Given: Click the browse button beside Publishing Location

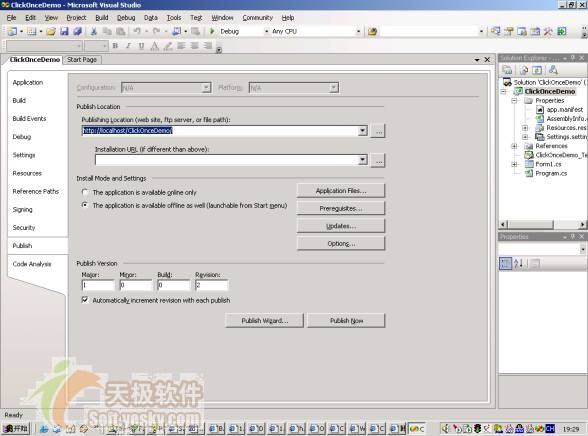Looking at the screenshot, I should (x=379, y=130).
